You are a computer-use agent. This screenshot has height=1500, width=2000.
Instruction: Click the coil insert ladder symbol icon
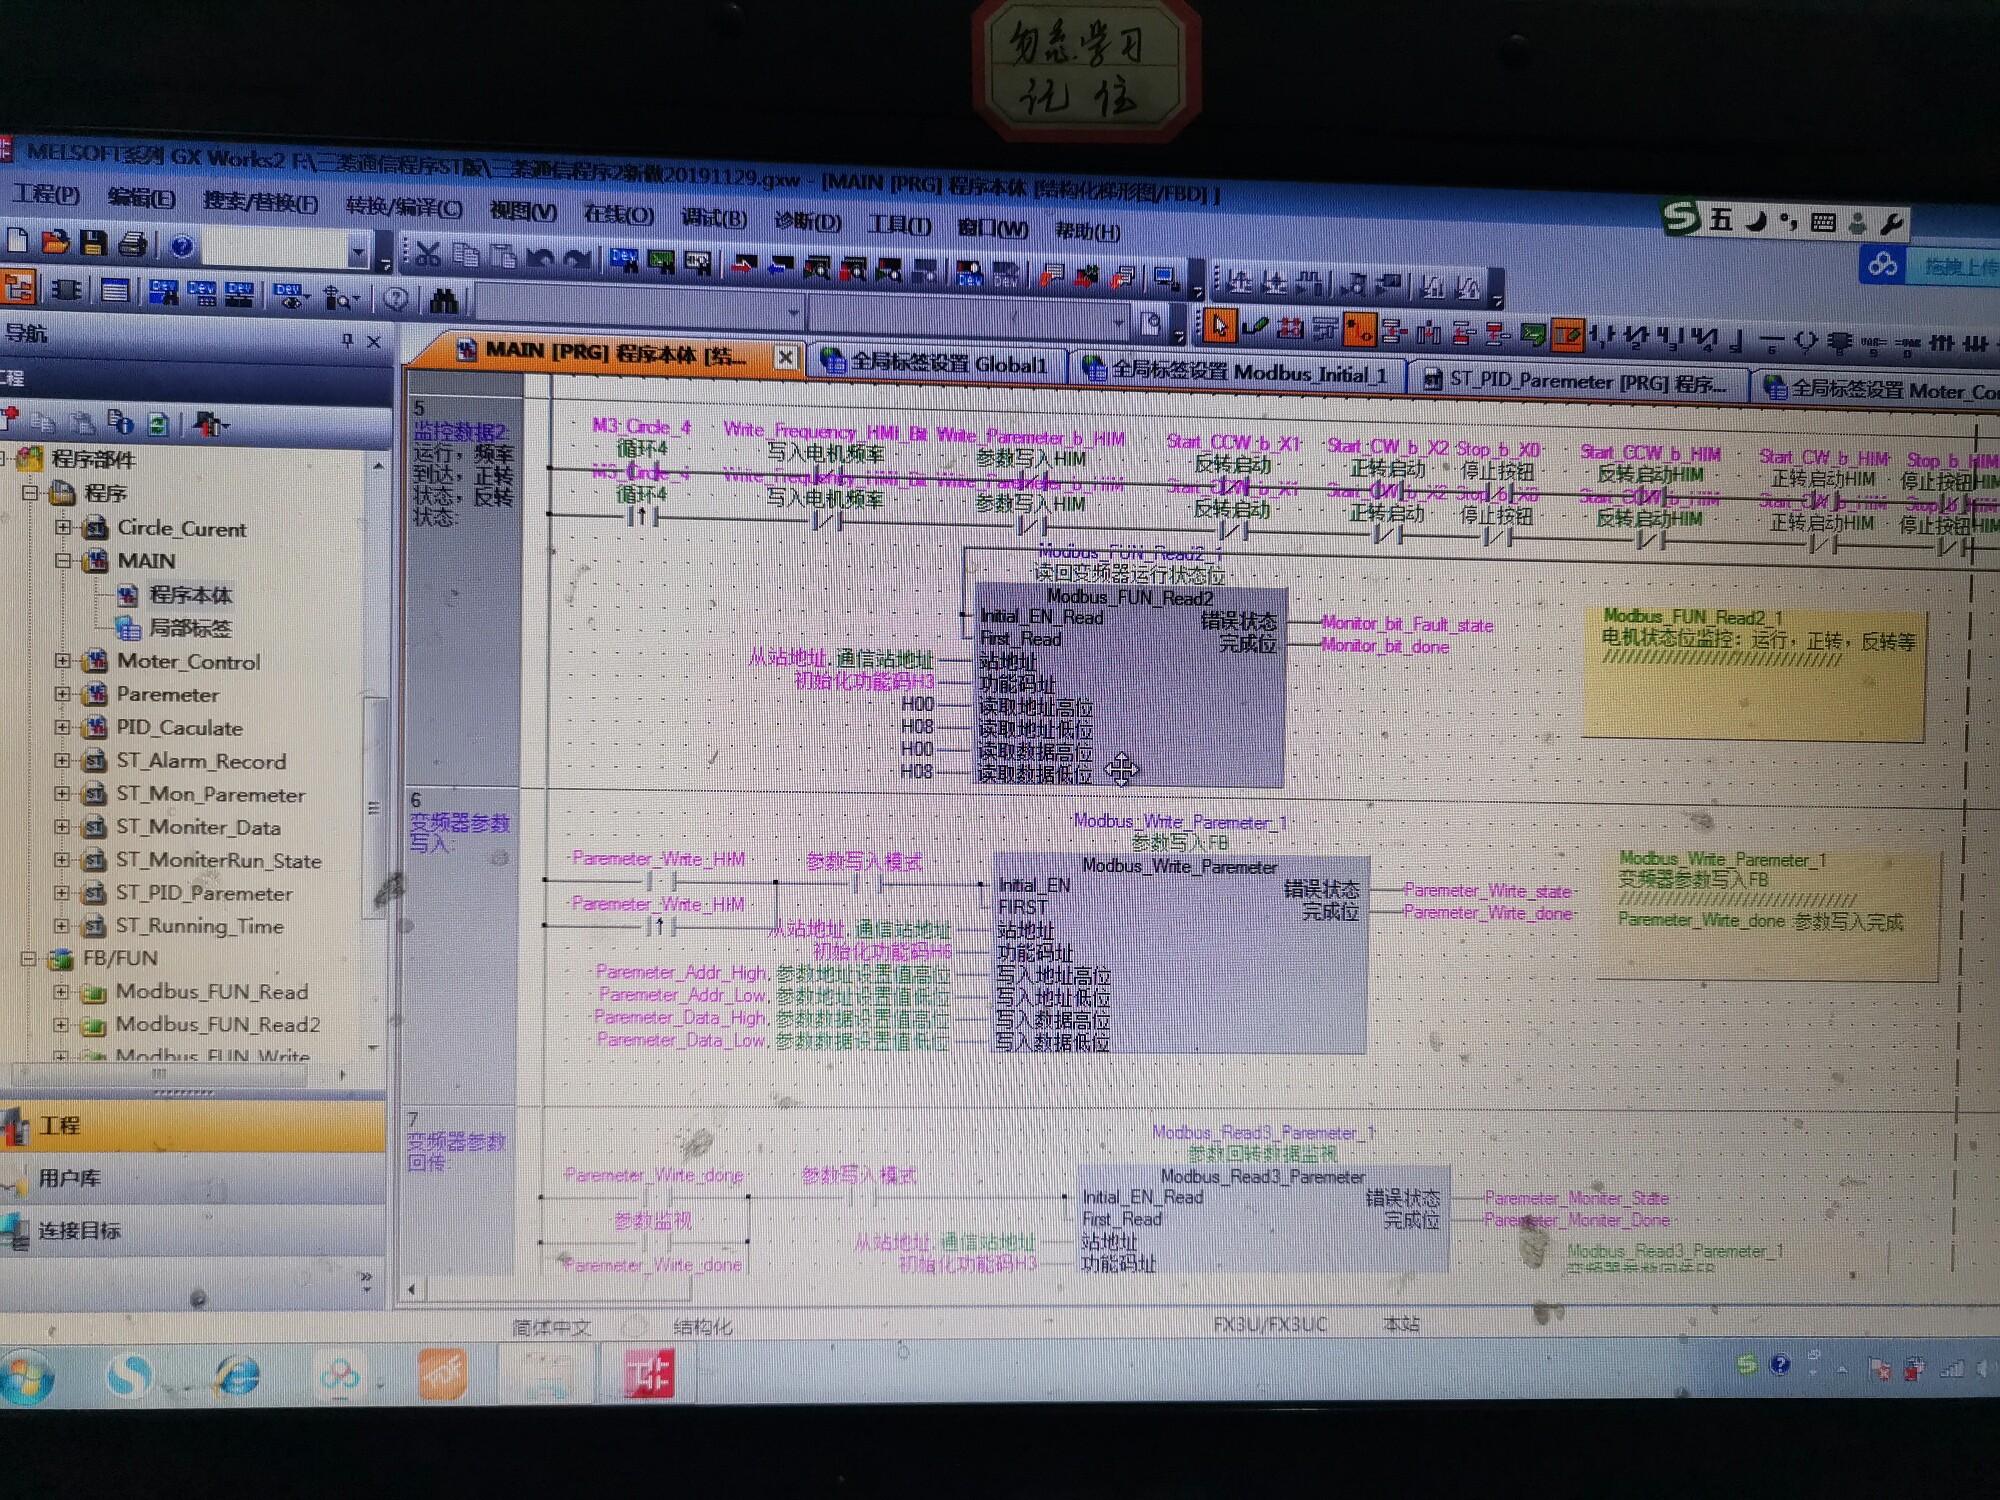click(1805, 341)
